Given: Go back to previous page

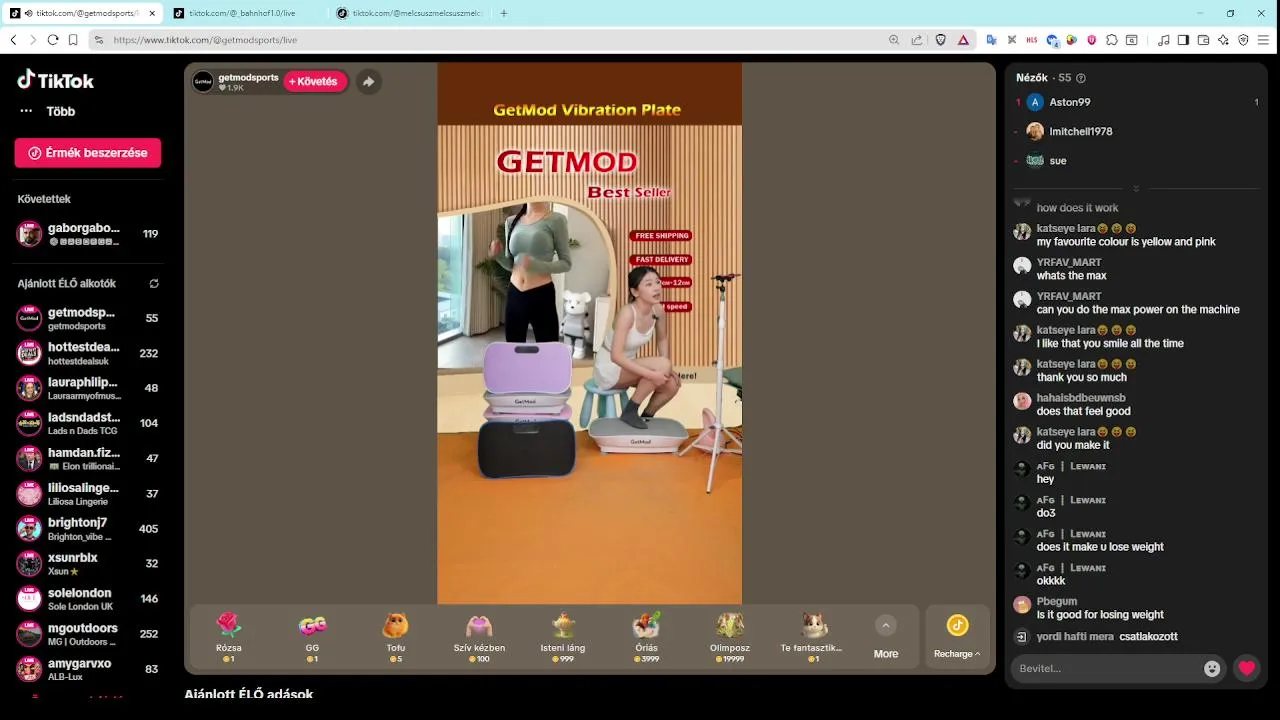Looking at the screenshot, I should click(x=13, y=40).
